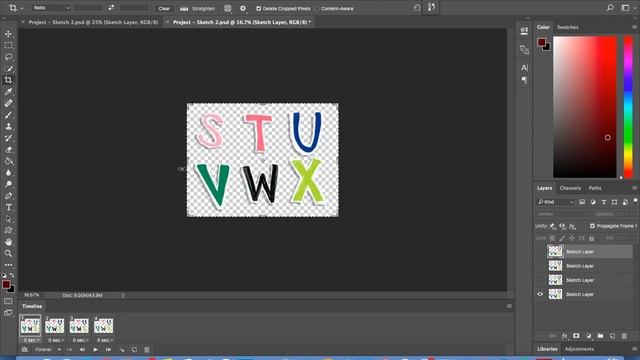
Task: Open the Libraries tab
Action: click(547, 349)
